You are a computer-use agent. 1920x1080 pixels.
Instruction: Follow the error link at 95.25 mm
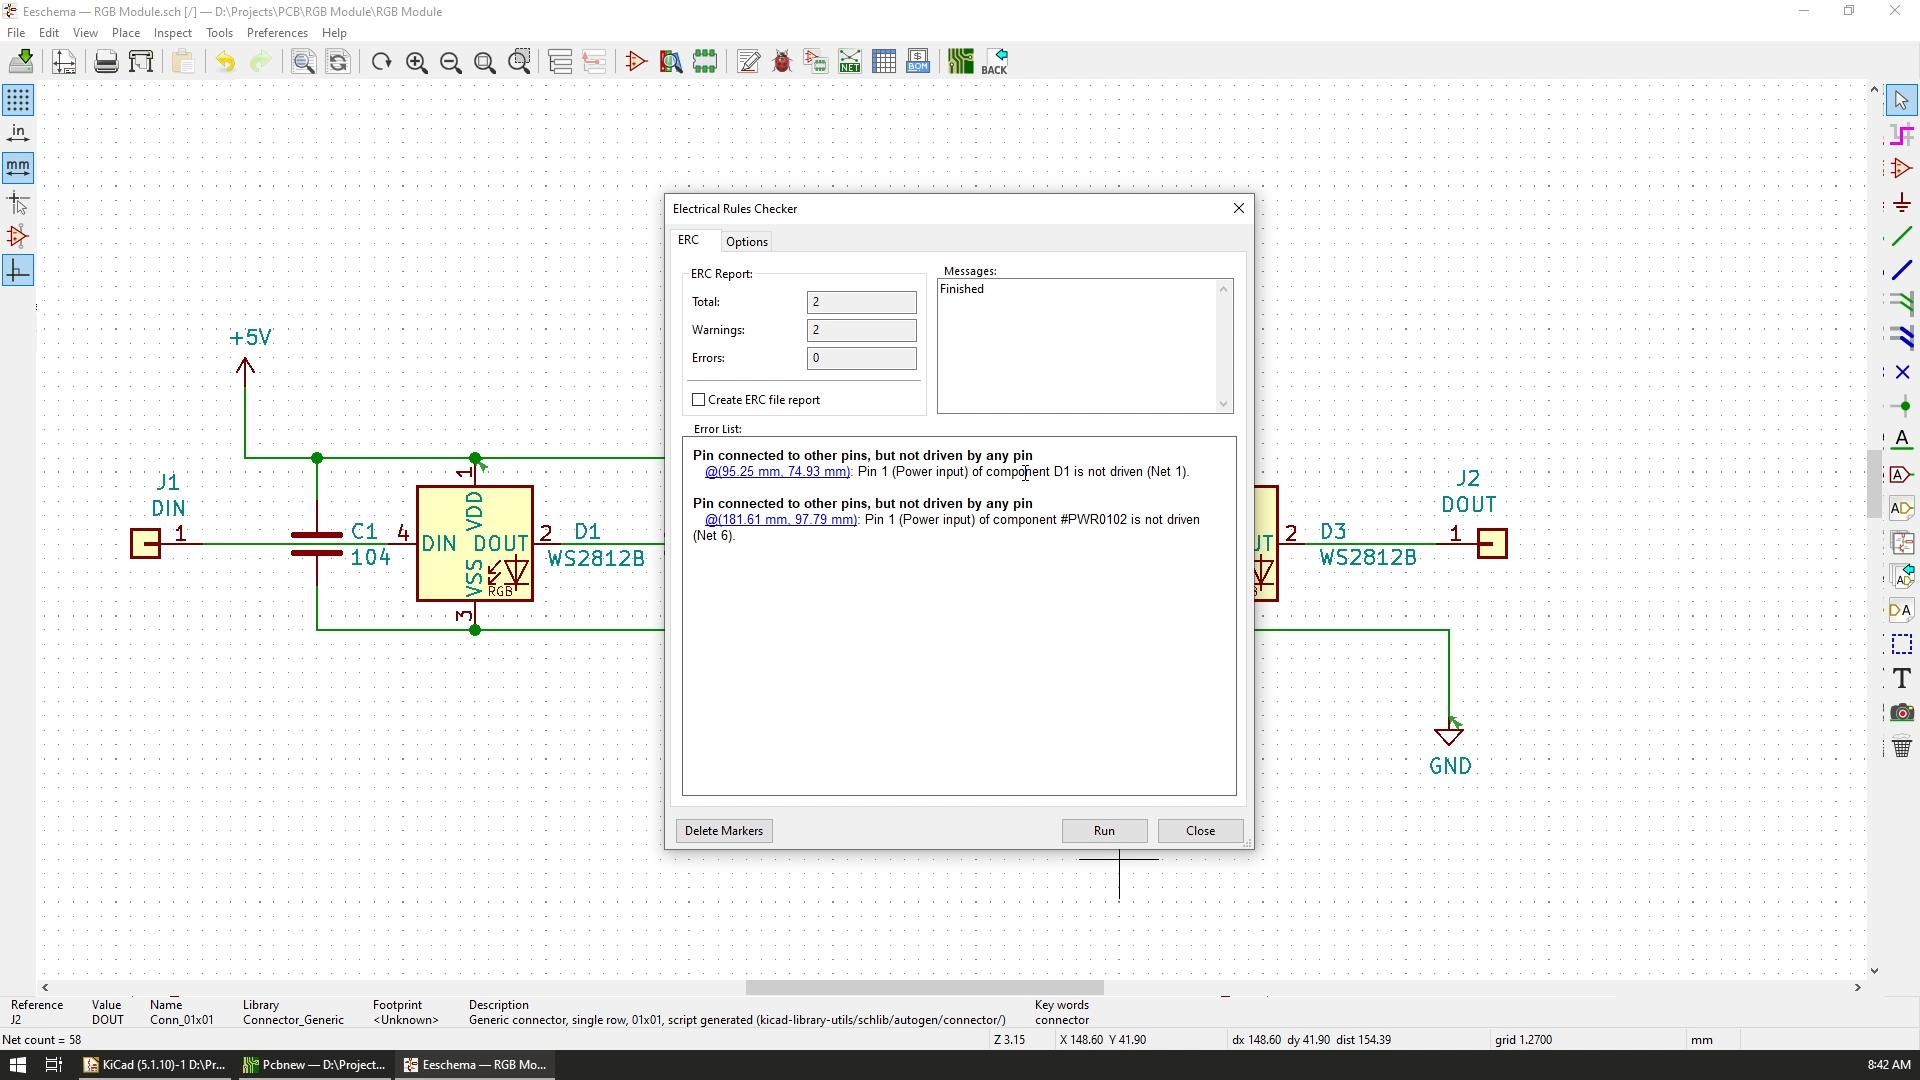(777, 471)
